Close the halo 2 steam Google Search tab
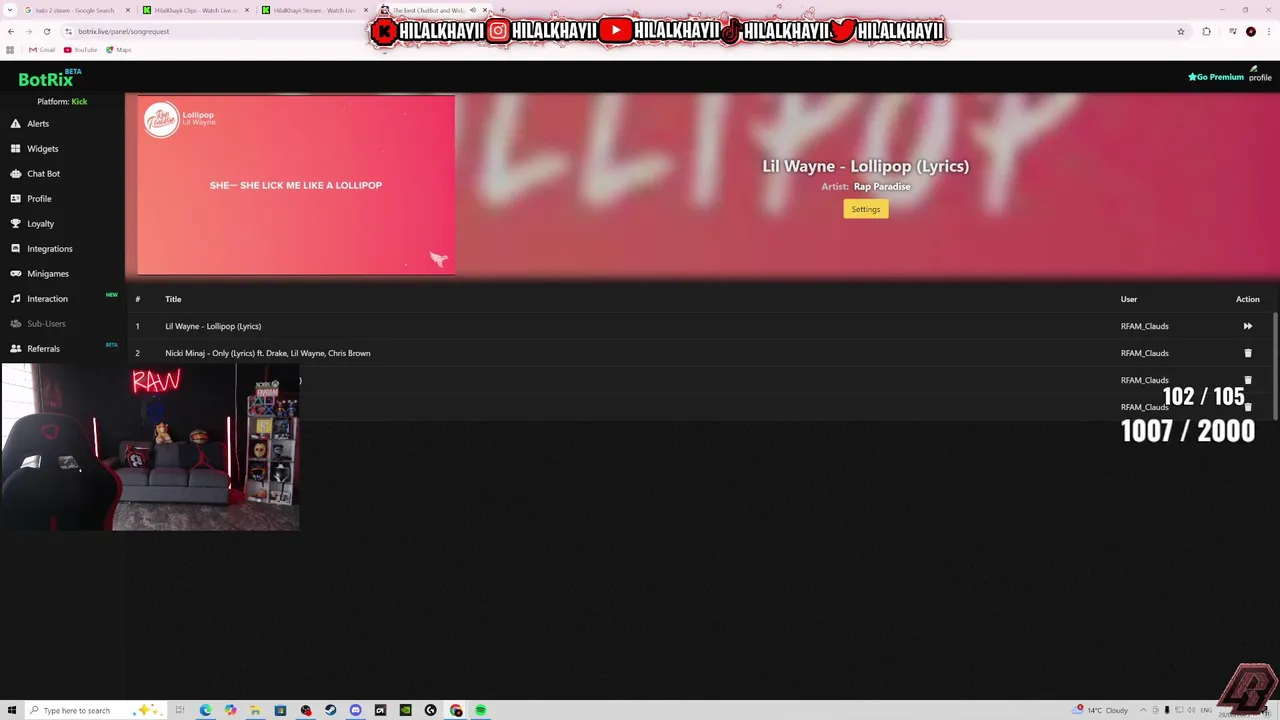 (128, 10)
